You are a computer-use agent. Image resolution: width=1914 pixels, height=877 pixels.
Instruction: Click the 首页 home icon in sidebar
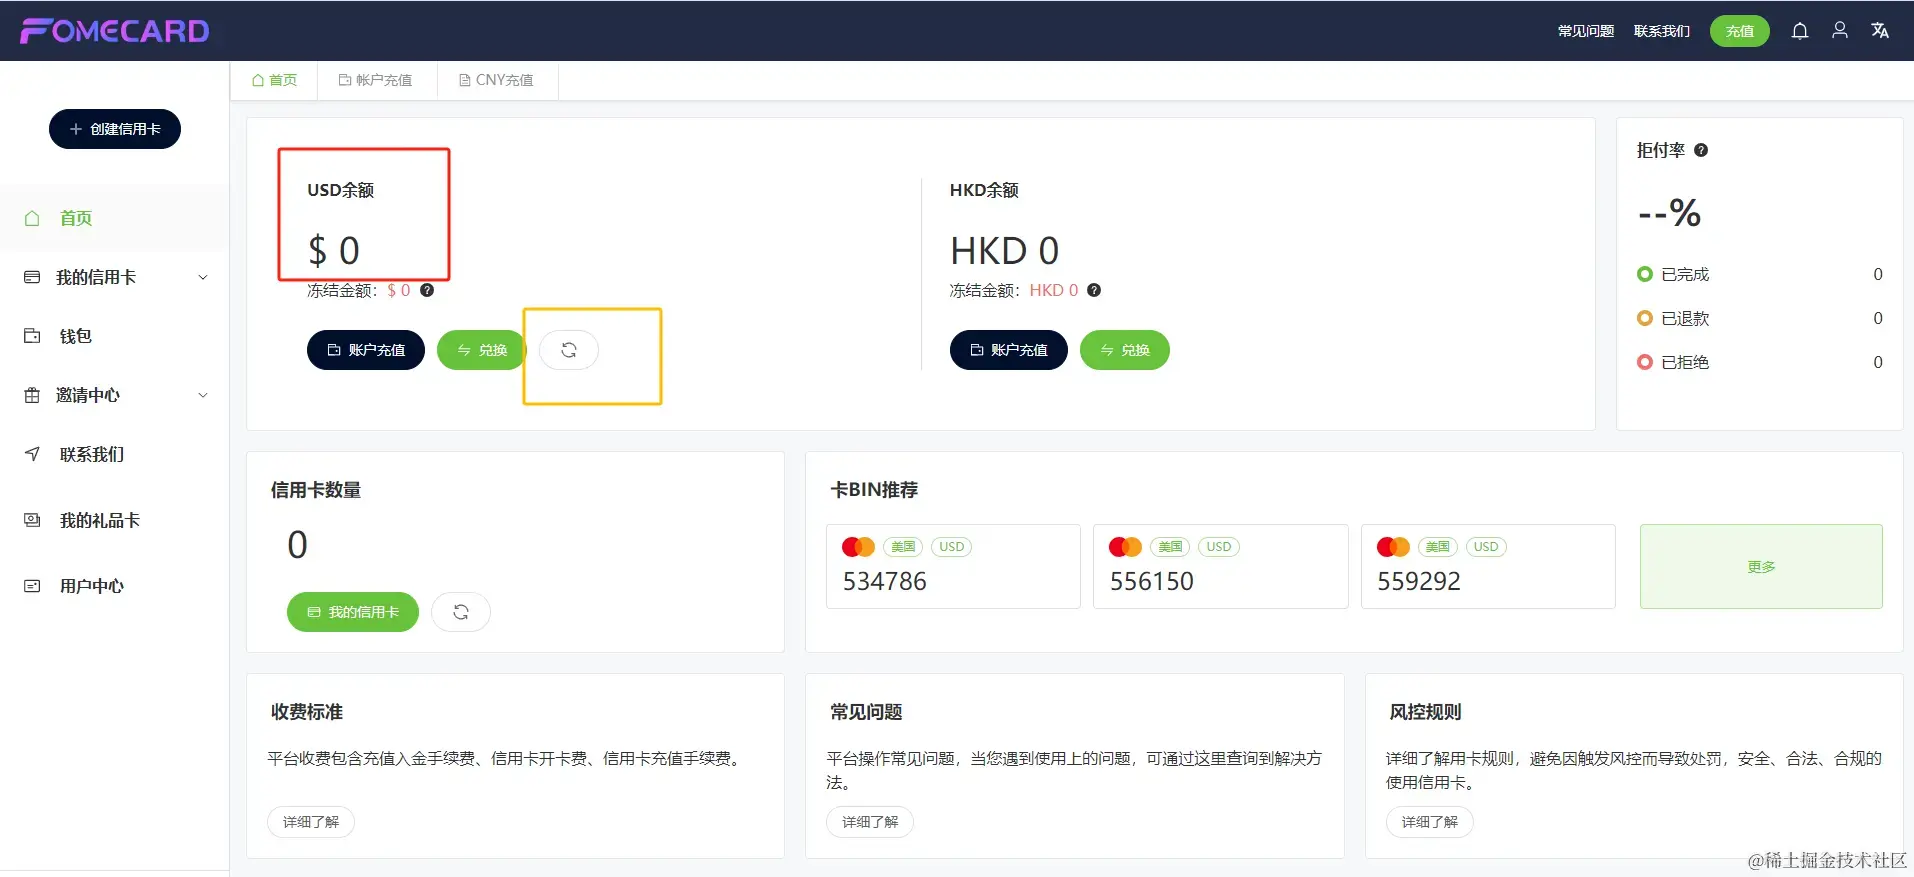coord(32,218)
